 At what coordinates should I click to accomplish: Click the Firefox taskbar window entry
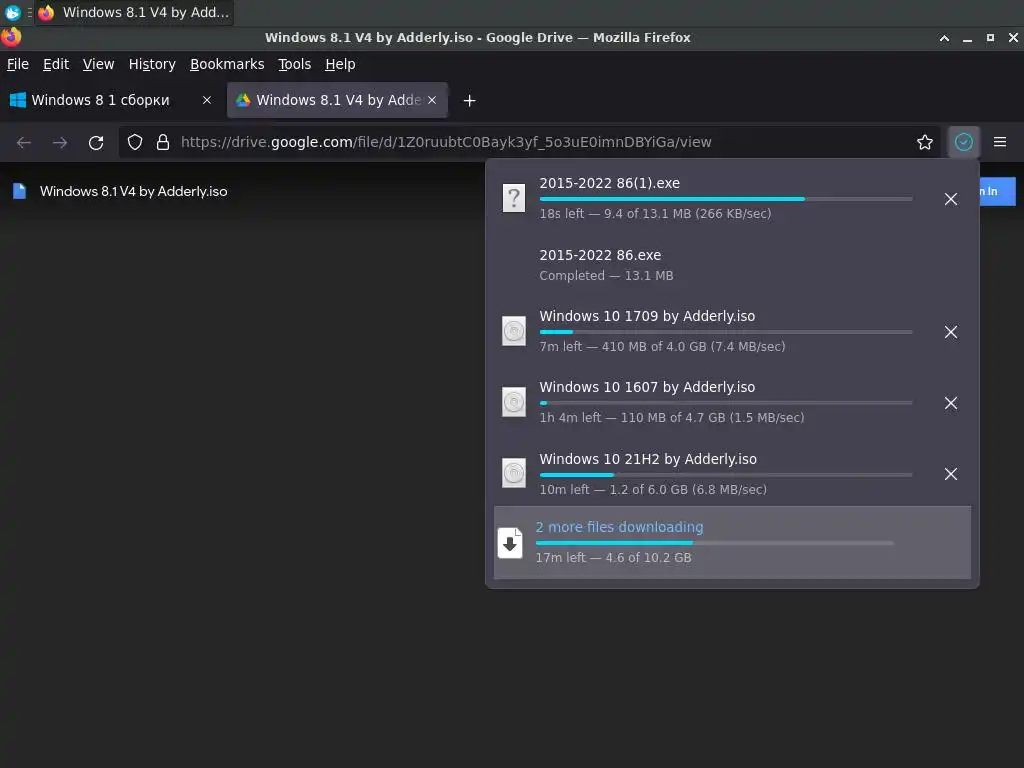point(135,12)
